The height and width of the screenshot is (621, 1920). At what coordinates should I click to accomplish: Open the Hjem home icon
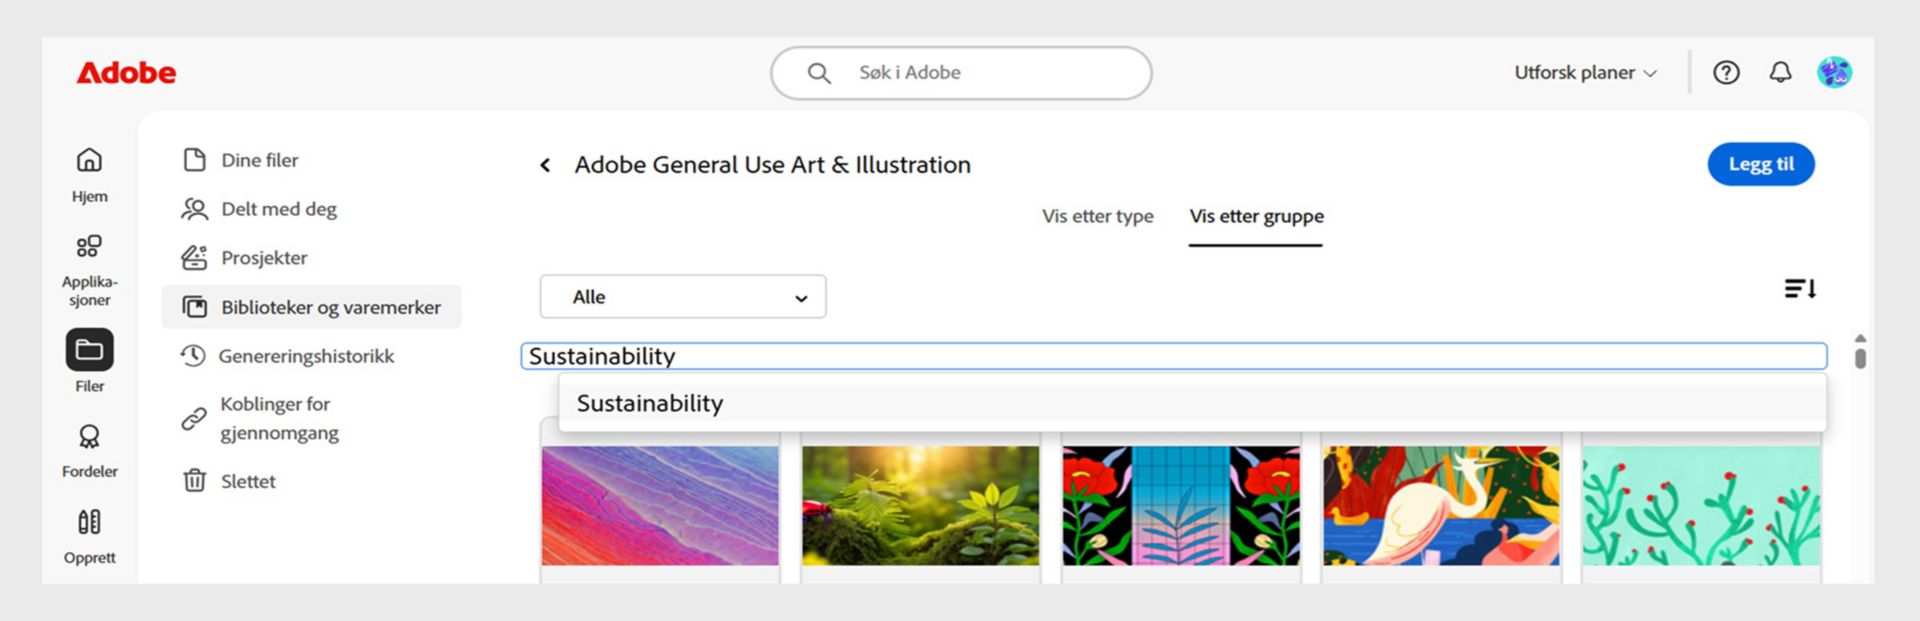coord(89,161)
